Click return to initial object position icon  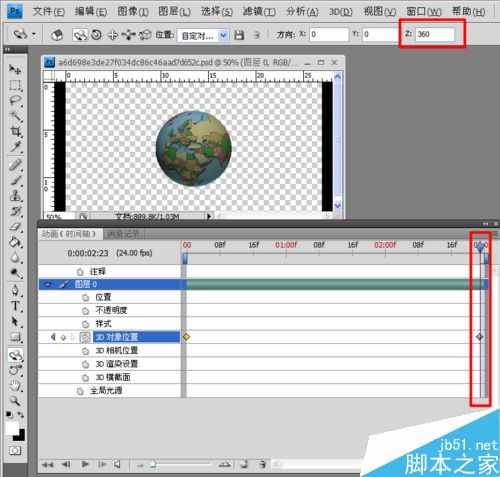click(57, 35)
